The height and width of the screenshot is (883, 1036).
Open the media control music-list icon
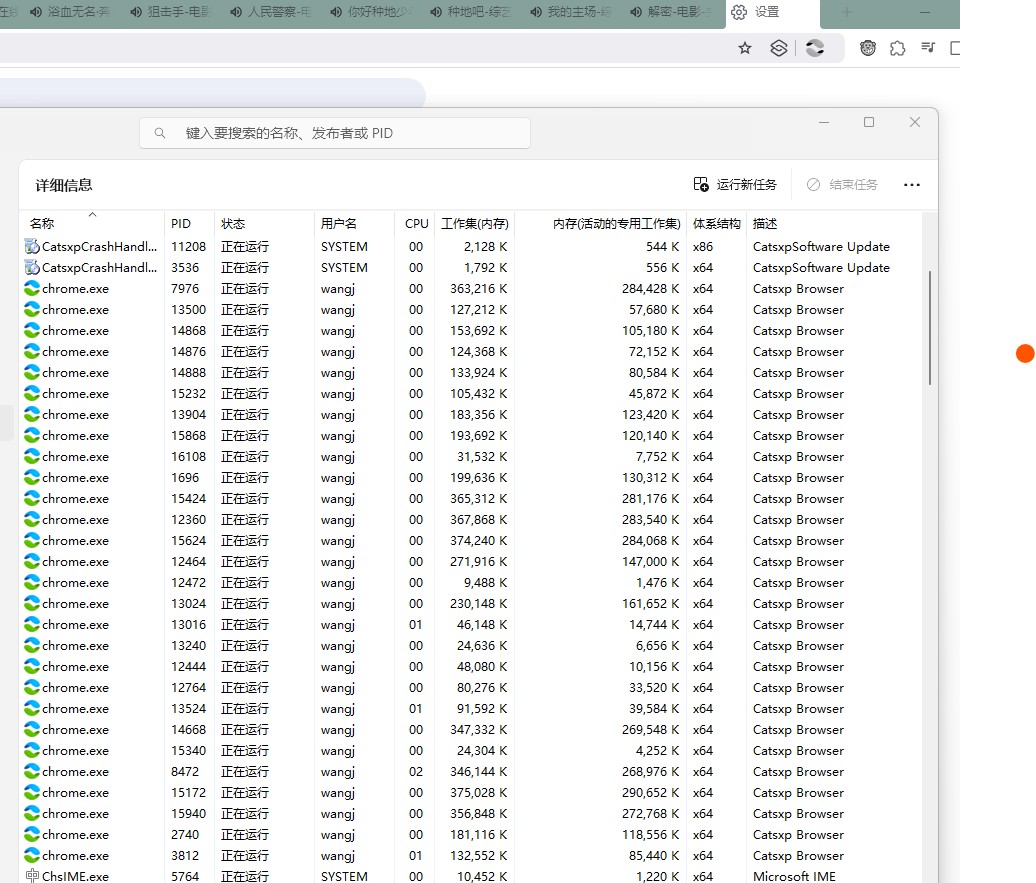click(928, 48)
